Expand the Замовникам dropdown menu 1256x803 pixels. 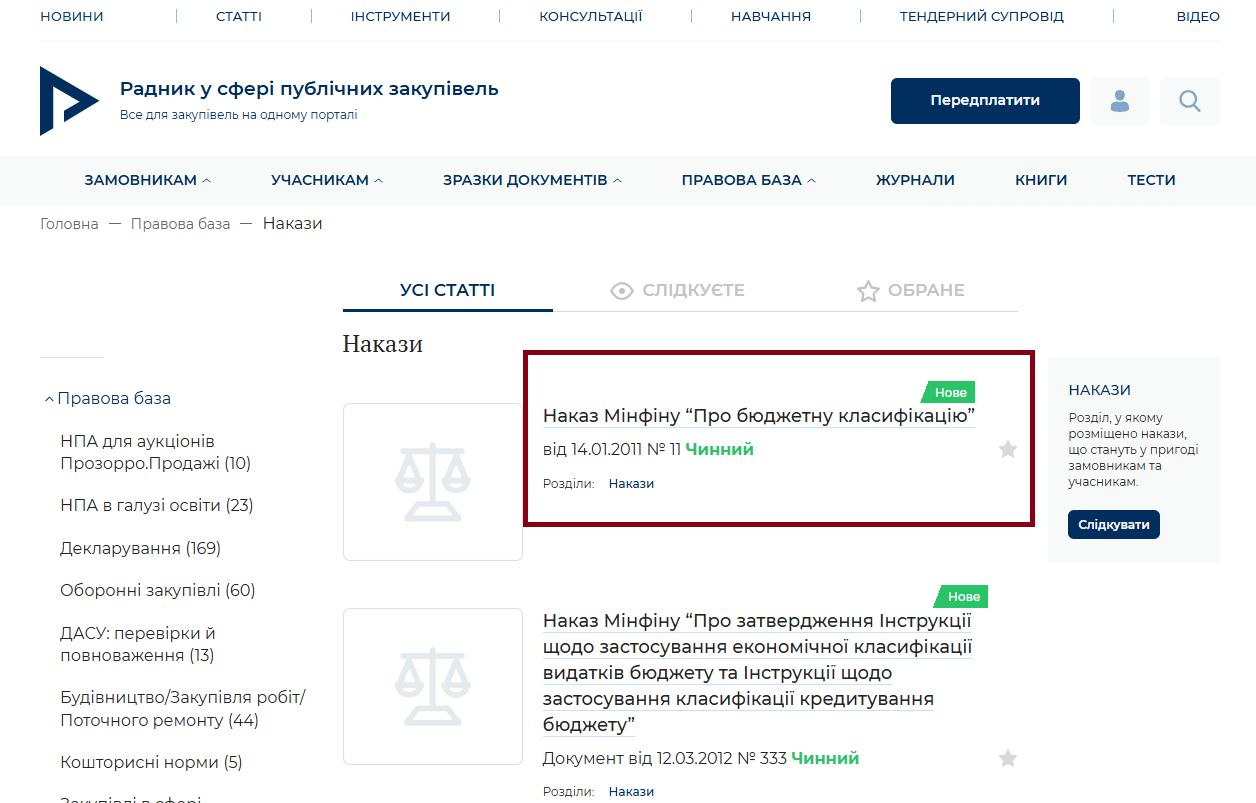(147, 181)
